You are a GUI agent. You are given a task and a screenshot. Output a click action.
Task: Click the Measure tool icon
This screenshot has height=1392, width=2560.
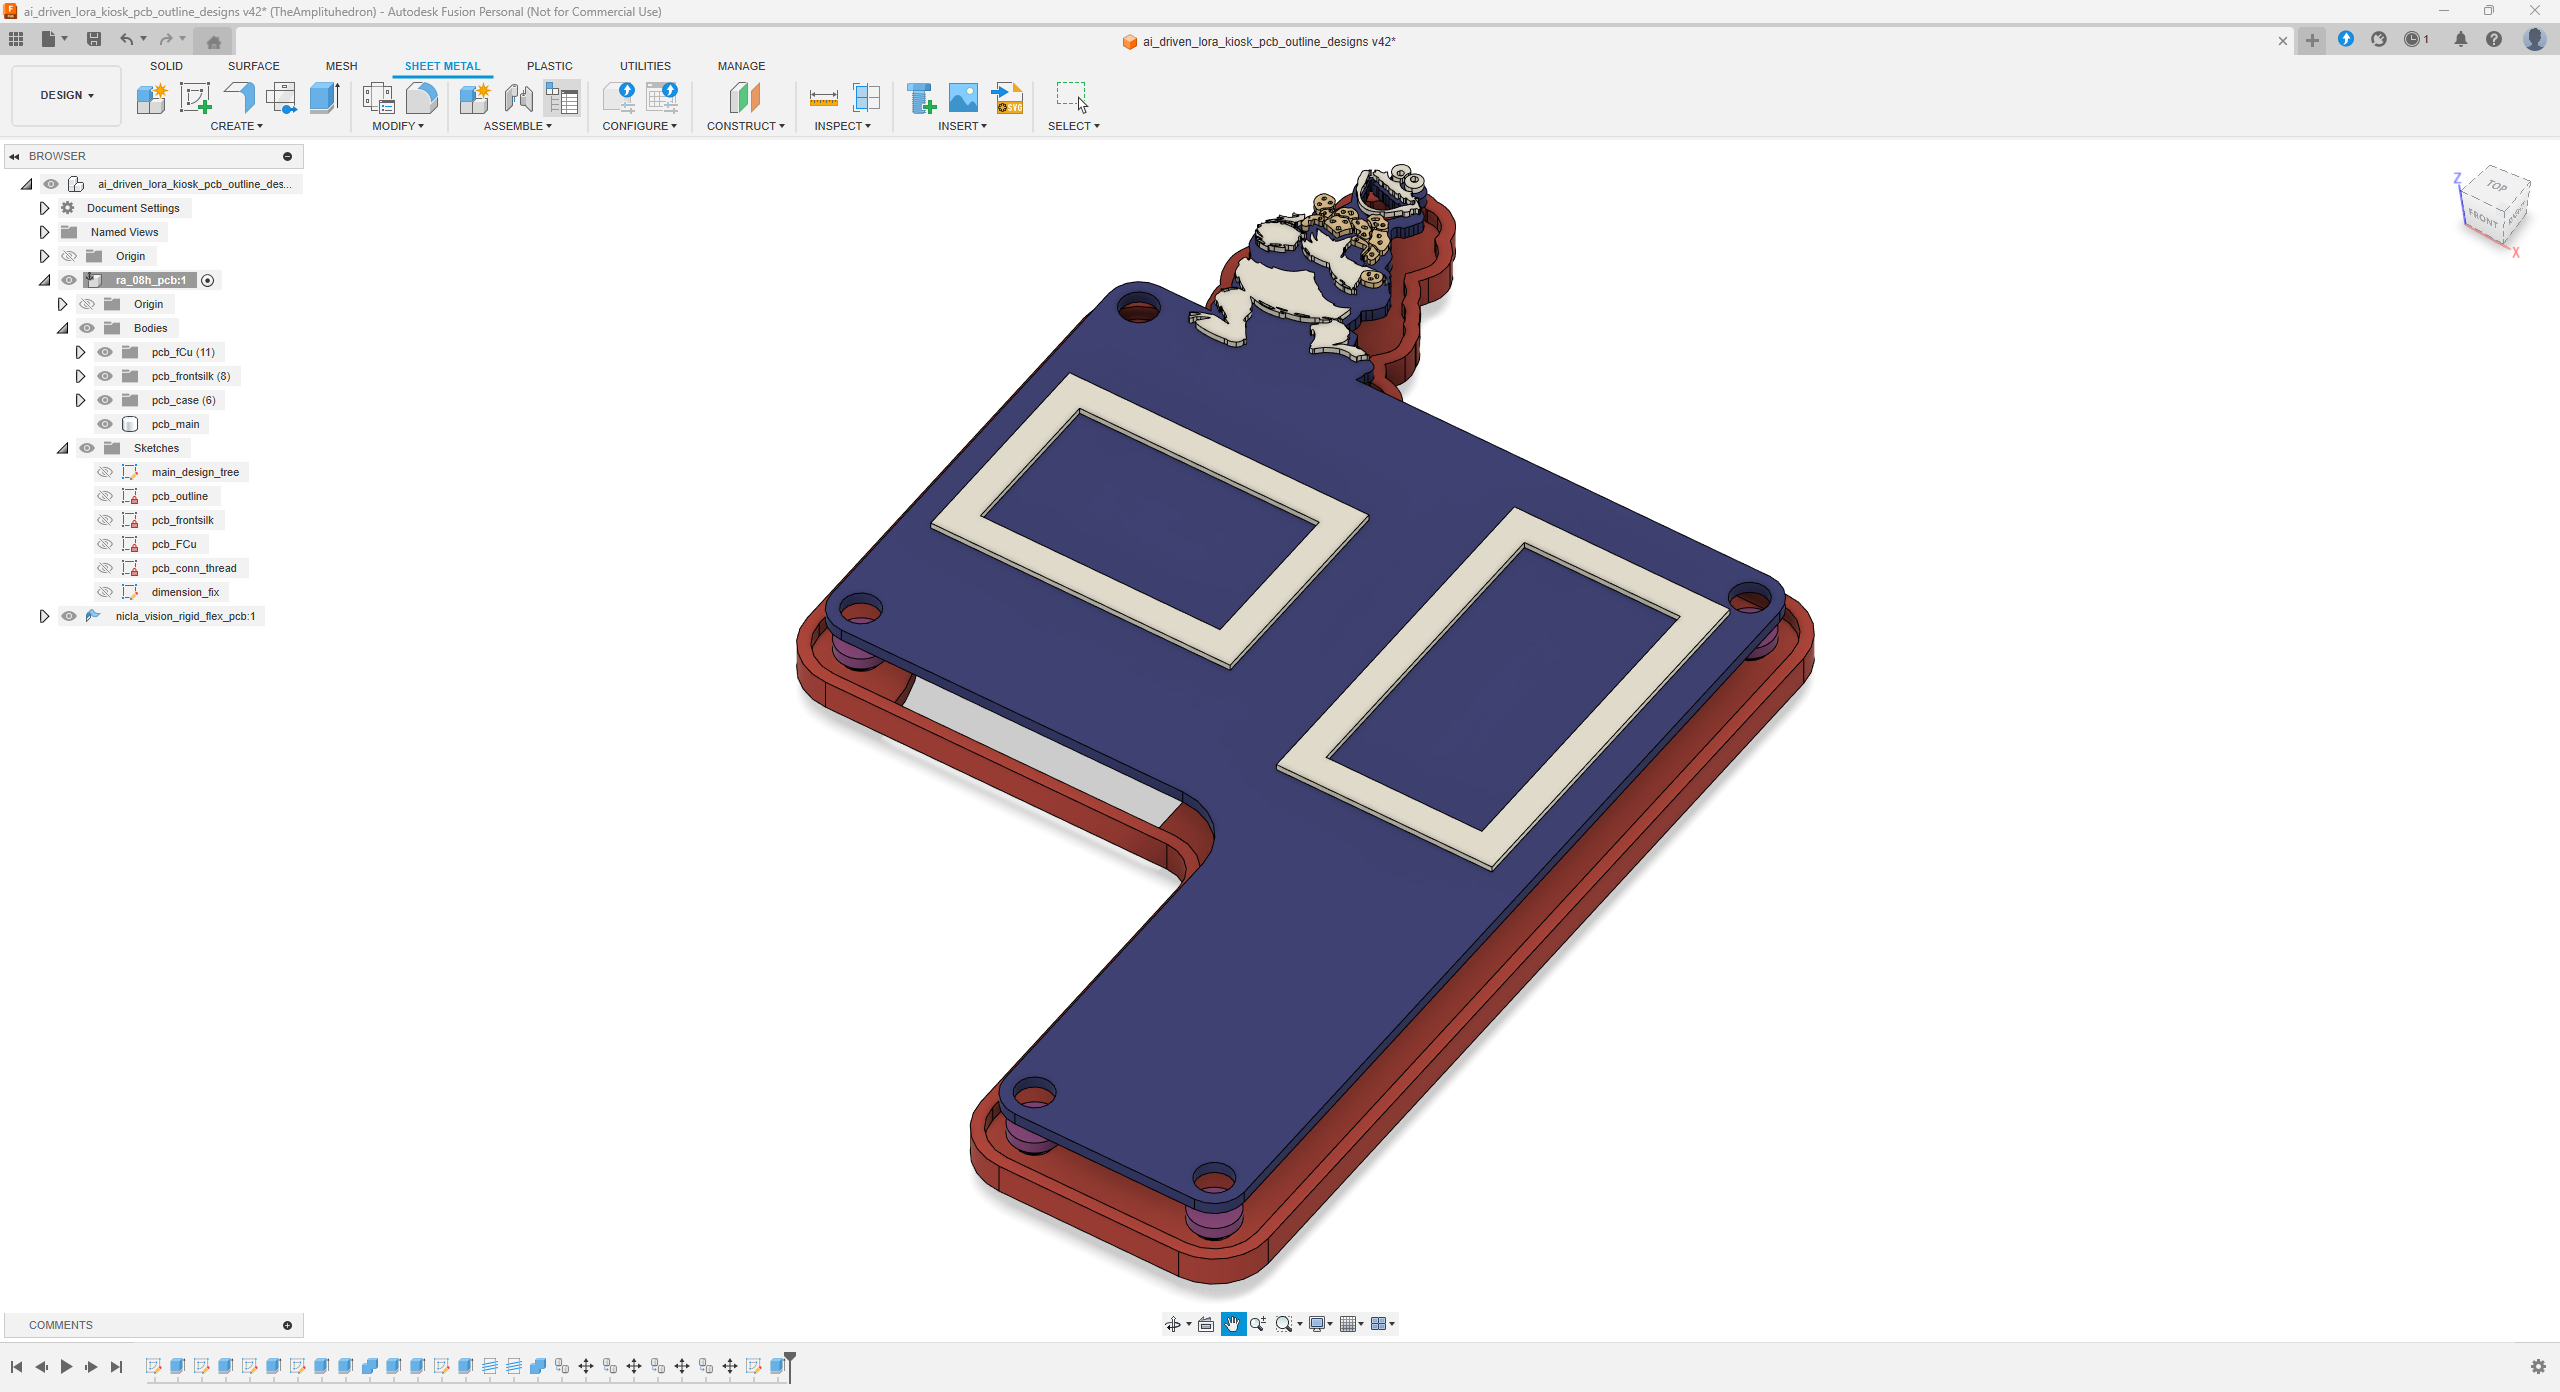pos(823,98)
